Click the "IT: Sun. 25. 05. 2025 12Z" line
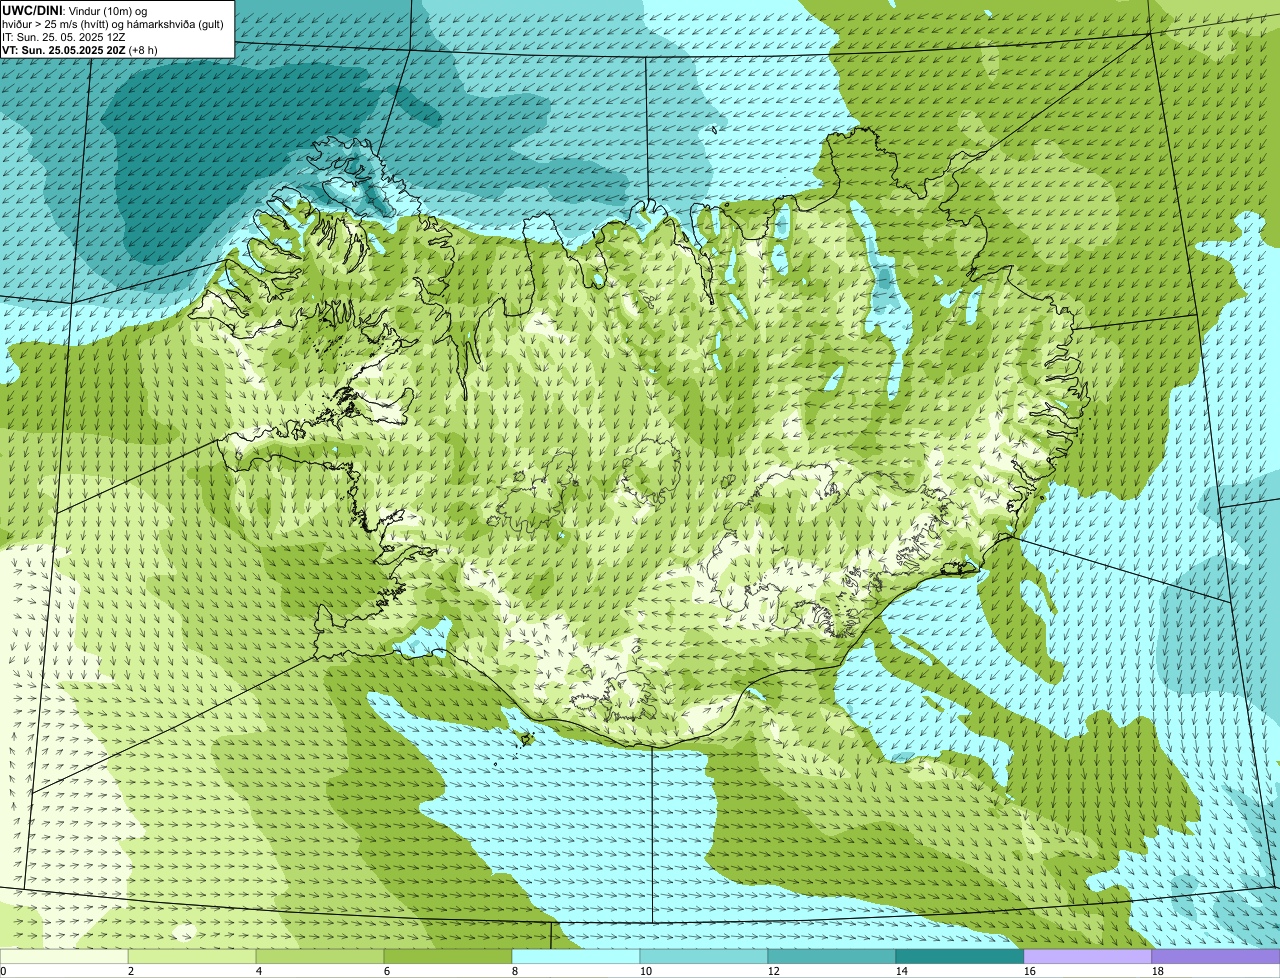This screenshot has height=978, width=1280. pyautogui.click(x=63, y=36)
